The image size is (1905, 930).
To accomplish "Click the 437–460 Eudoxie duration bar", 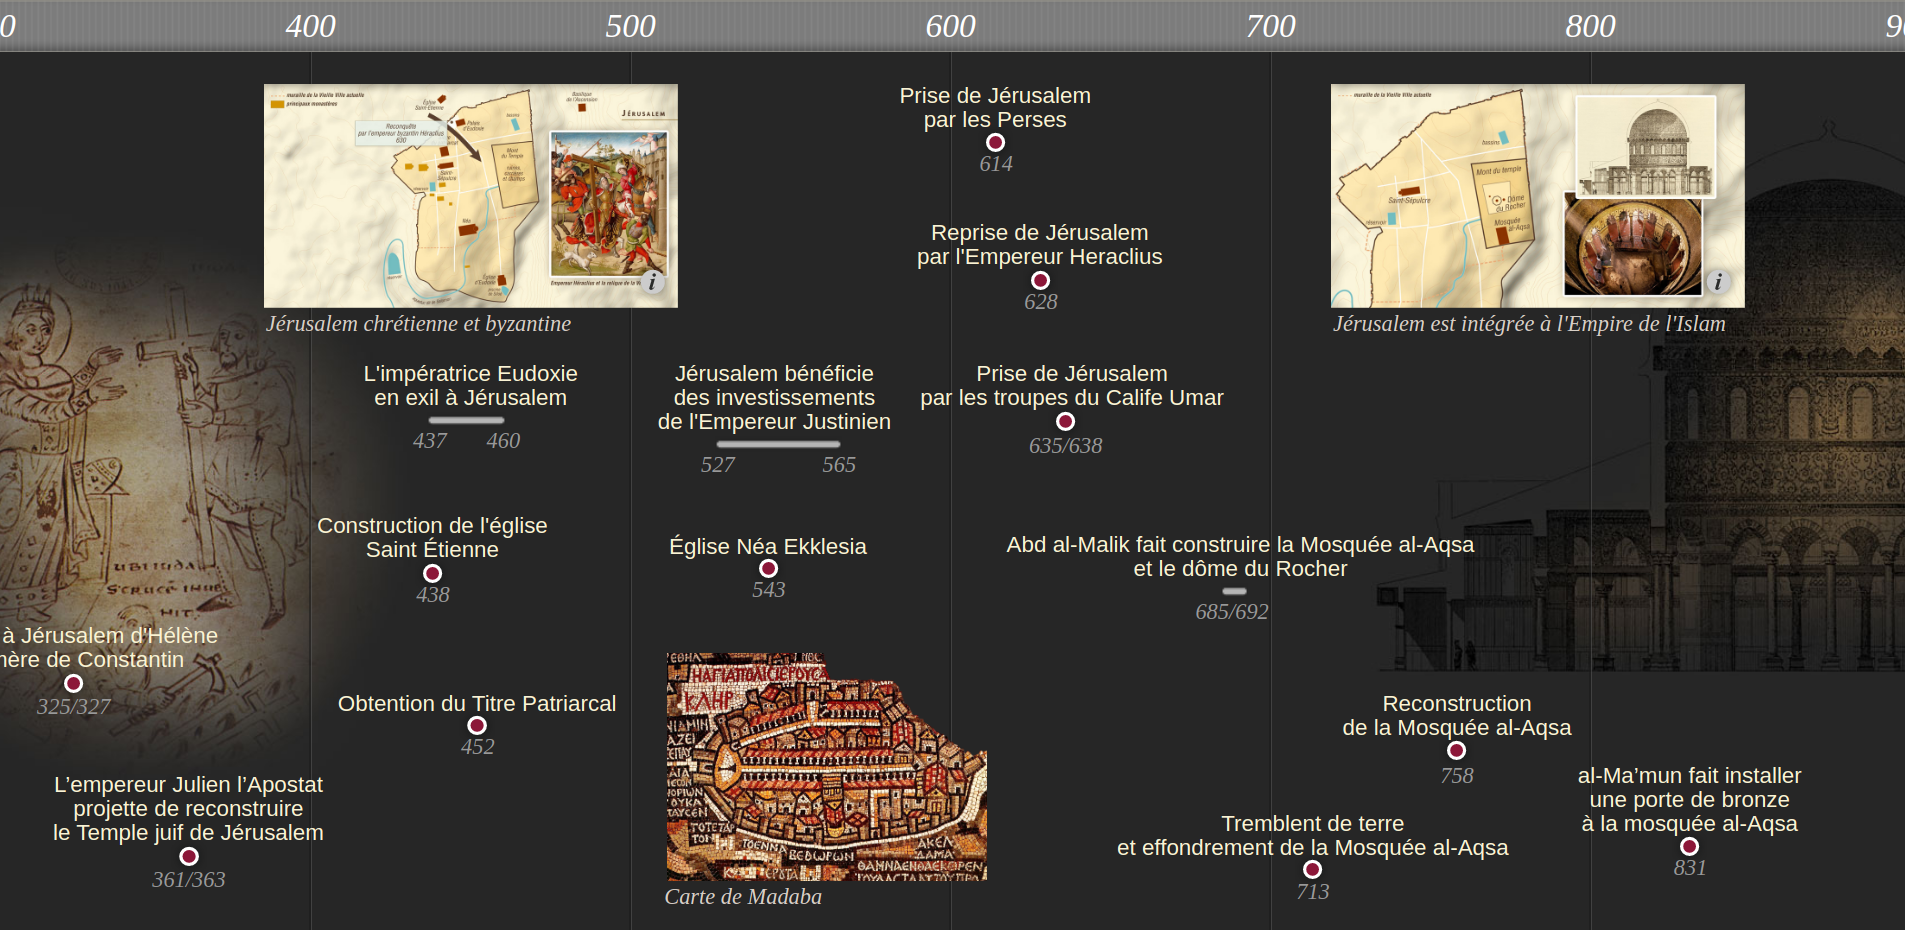I will click(467, 420).
